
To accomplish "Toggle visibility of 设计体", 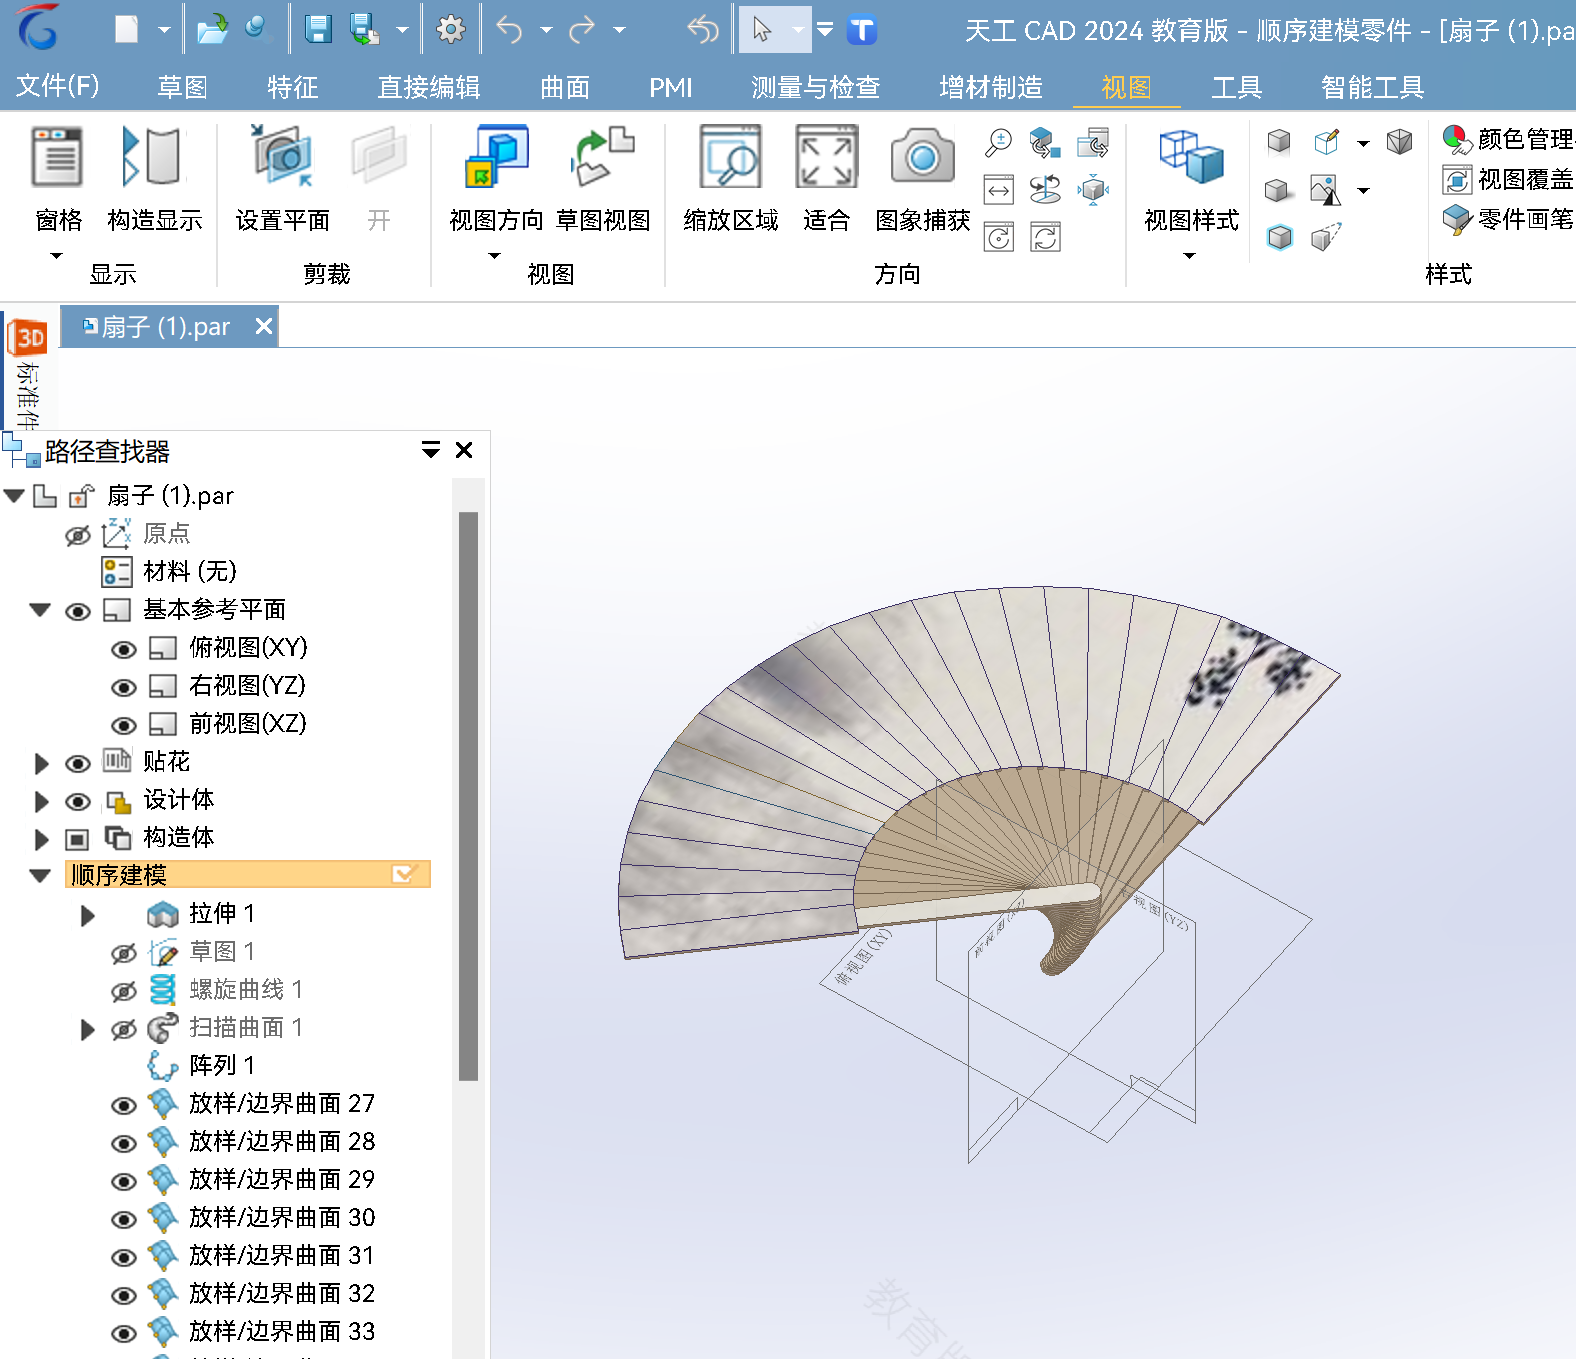I will pyautogui.click(x=77, y=801).
